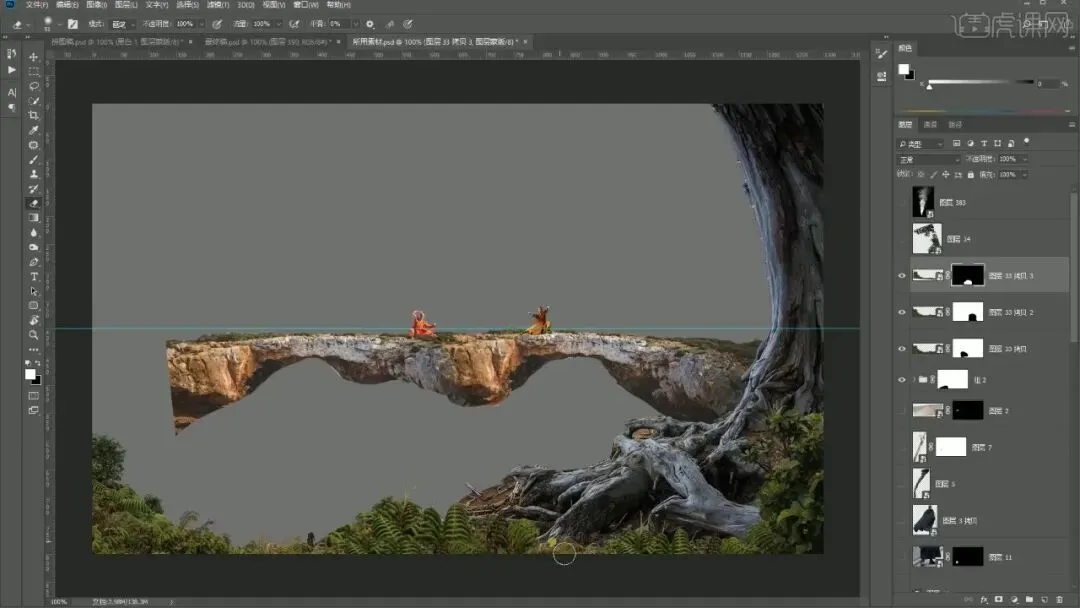Toggle visibility of layer 33 拷贝 2
The image size is (1080, 608).
902,312
